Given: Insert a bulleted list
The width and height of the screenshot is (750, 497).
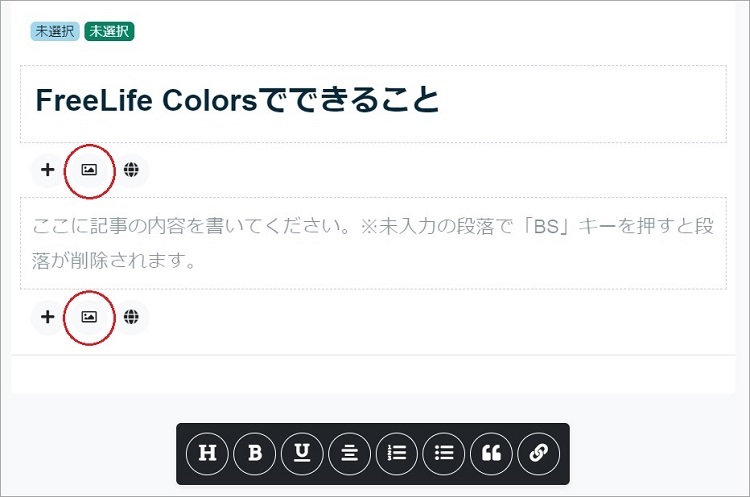Looking at the screenshot, I should pyautogui.click(x=444, y=453).
